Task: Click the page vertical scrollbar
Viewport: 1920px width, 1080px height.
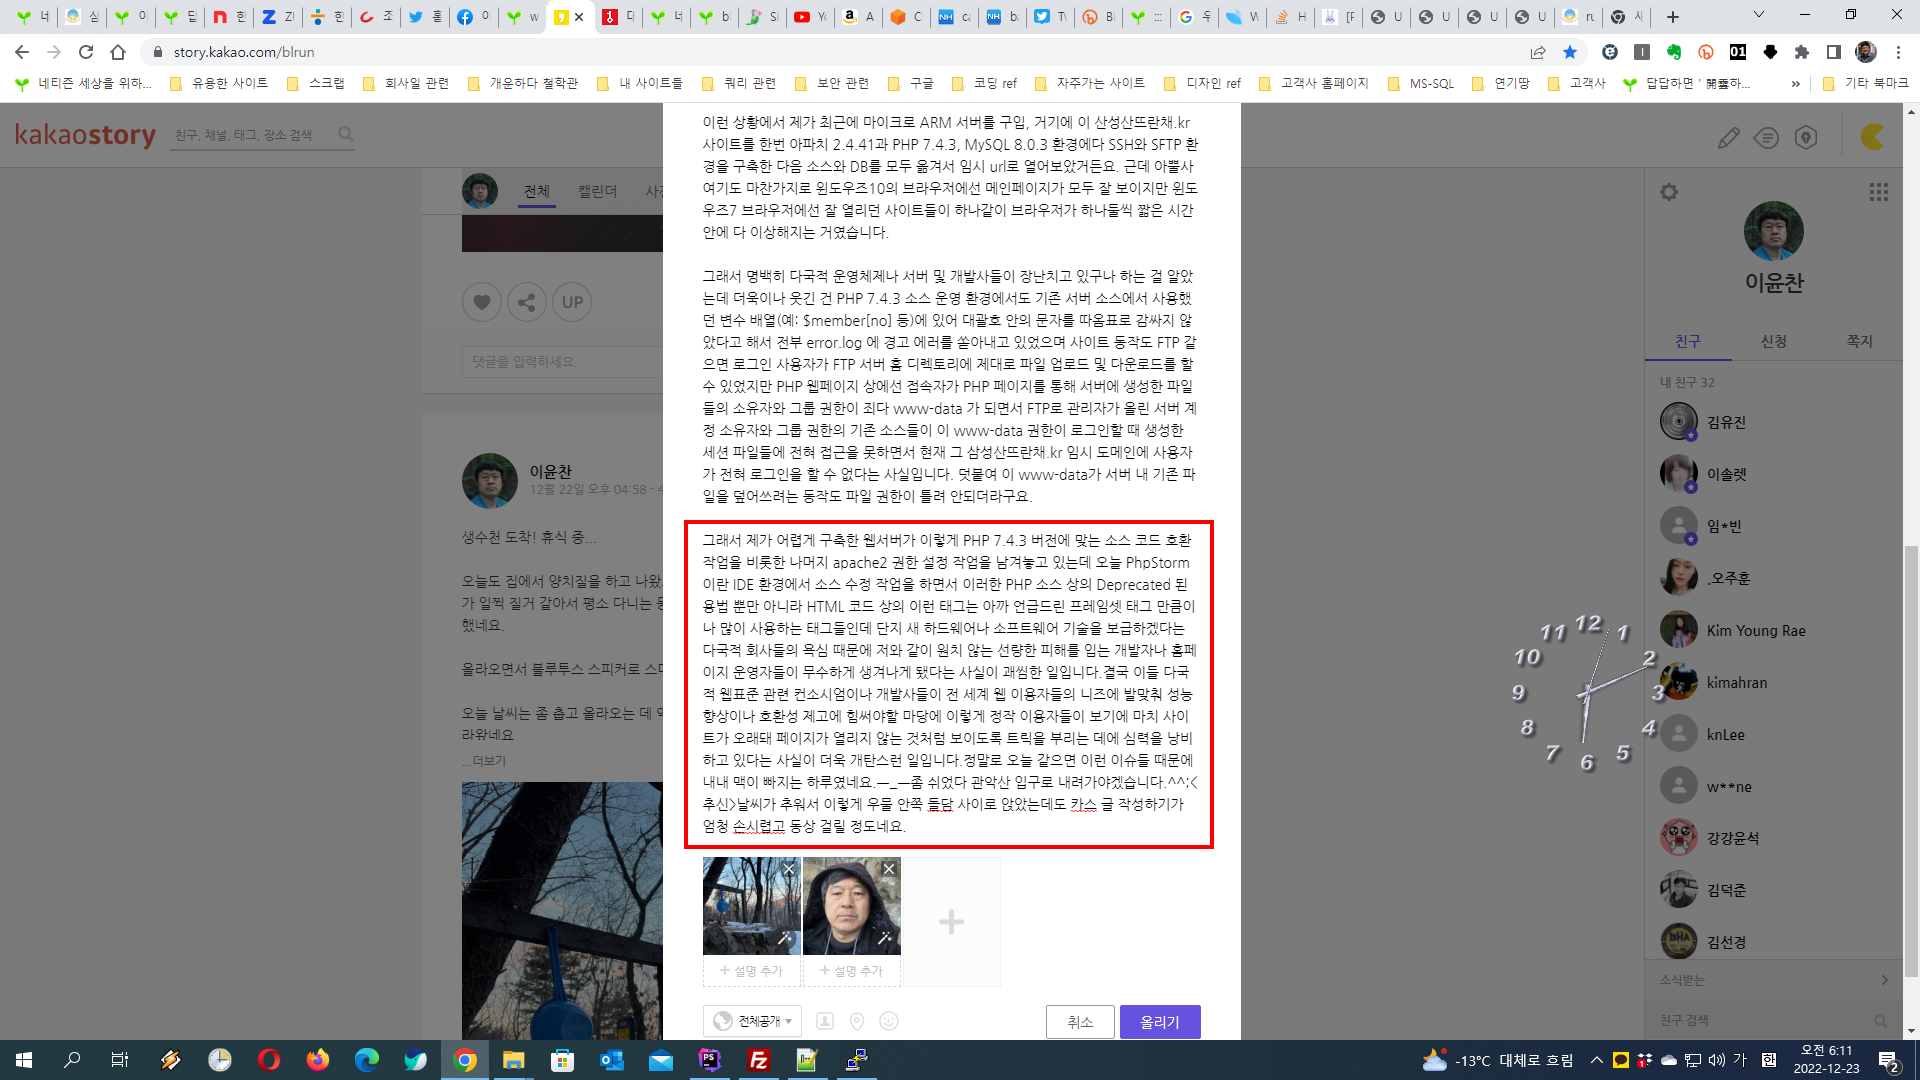Action: click(1911, 760)
